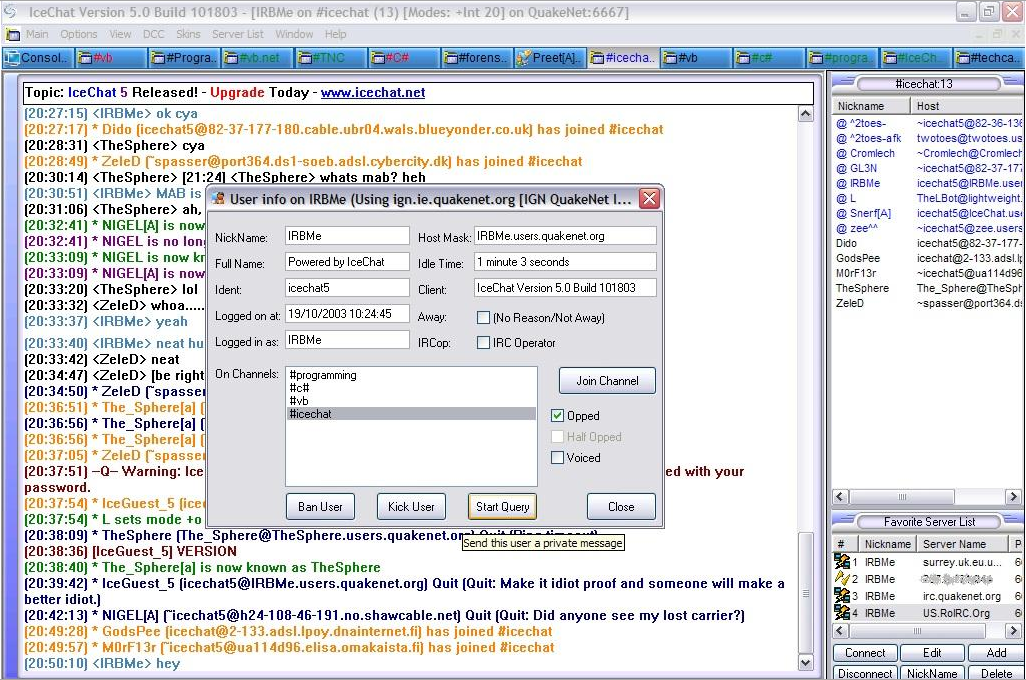Viewport: 1026px width, 680px height.
Task: Sort nickname list by the Host column header
Action: coord(967,106)
